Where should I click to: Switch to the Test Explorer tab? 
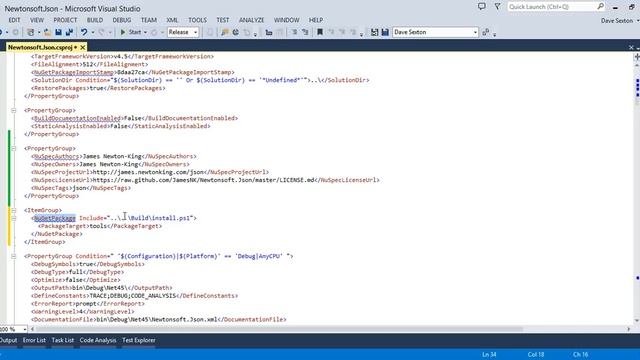click(x=139, y=340)
